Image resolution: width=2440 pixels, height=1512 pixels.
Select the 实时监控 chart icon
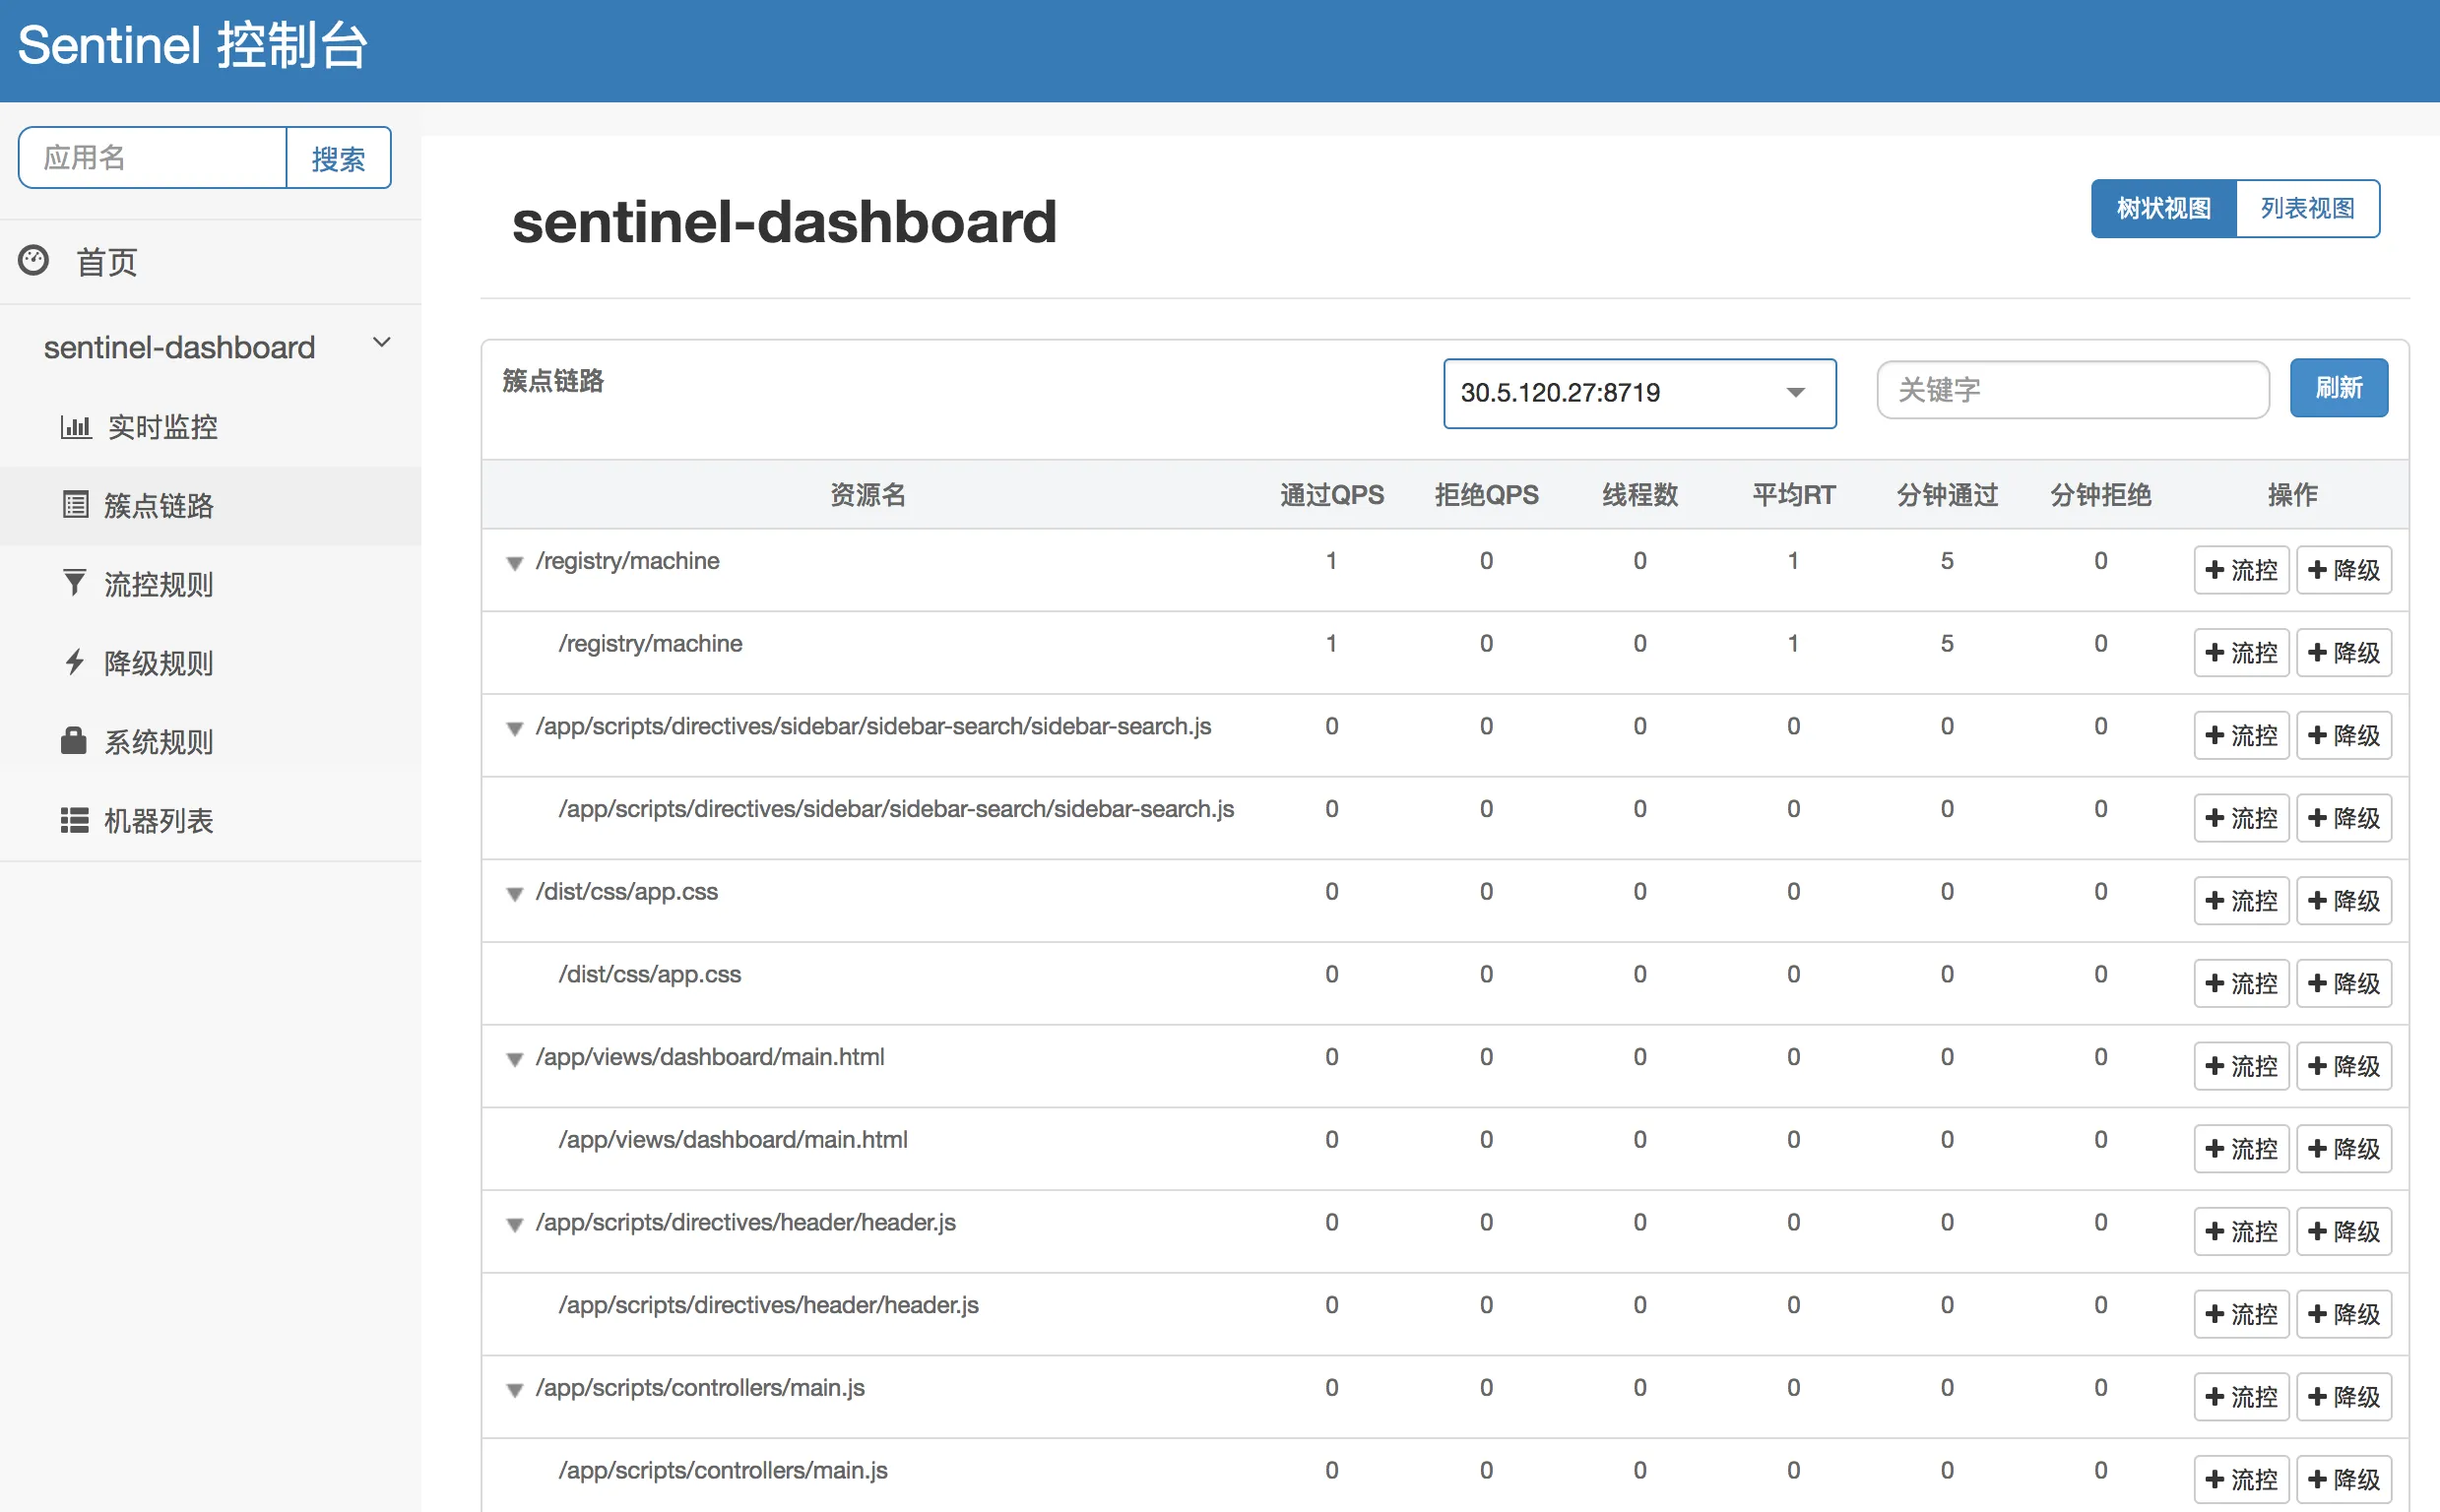(75, 426)
